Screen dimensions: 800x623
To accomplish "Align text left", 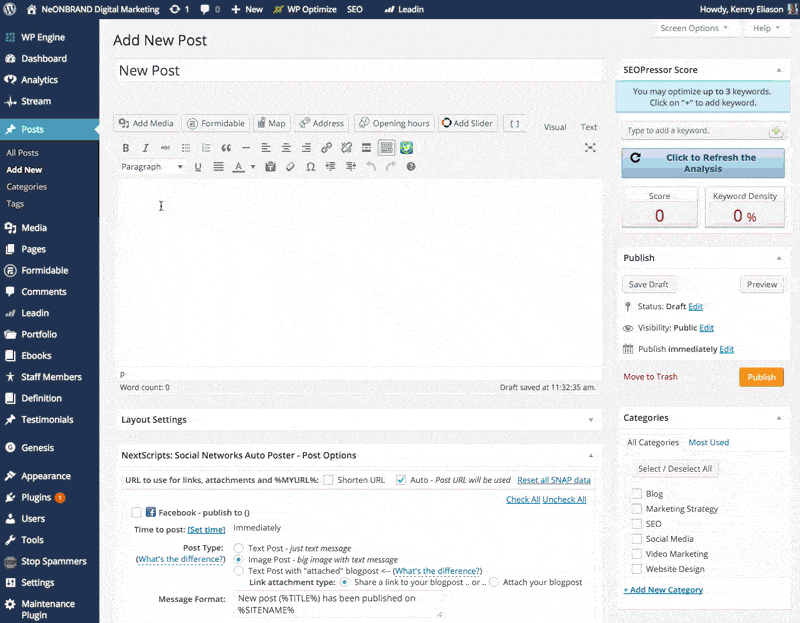I will (x=266, y=148).
